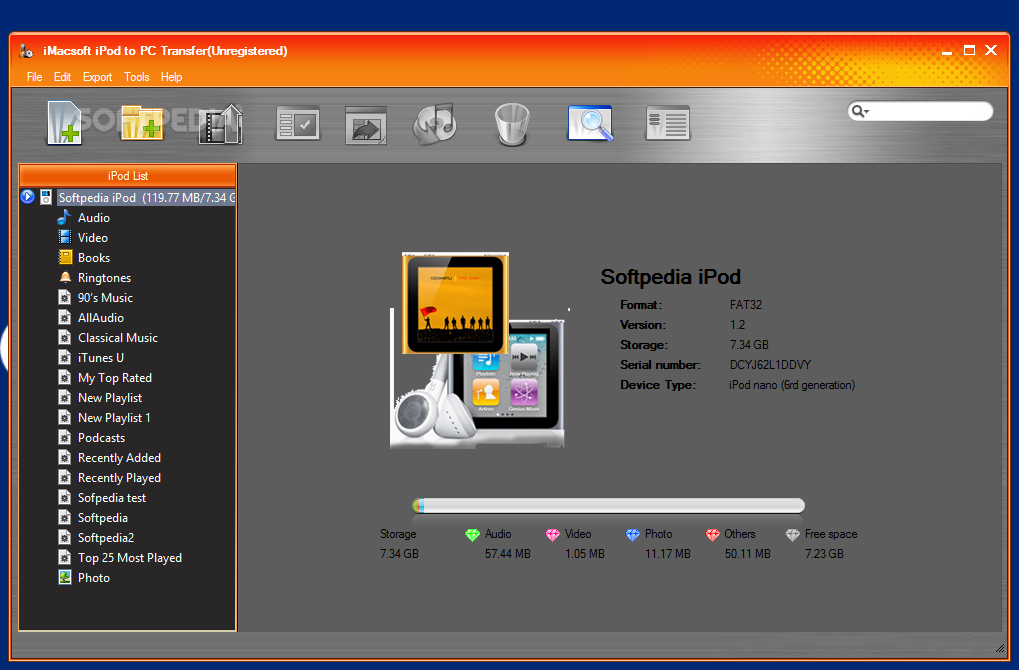Click the storage usage bar
Viewport: 1019px width, 670px height.
[609, 506]
